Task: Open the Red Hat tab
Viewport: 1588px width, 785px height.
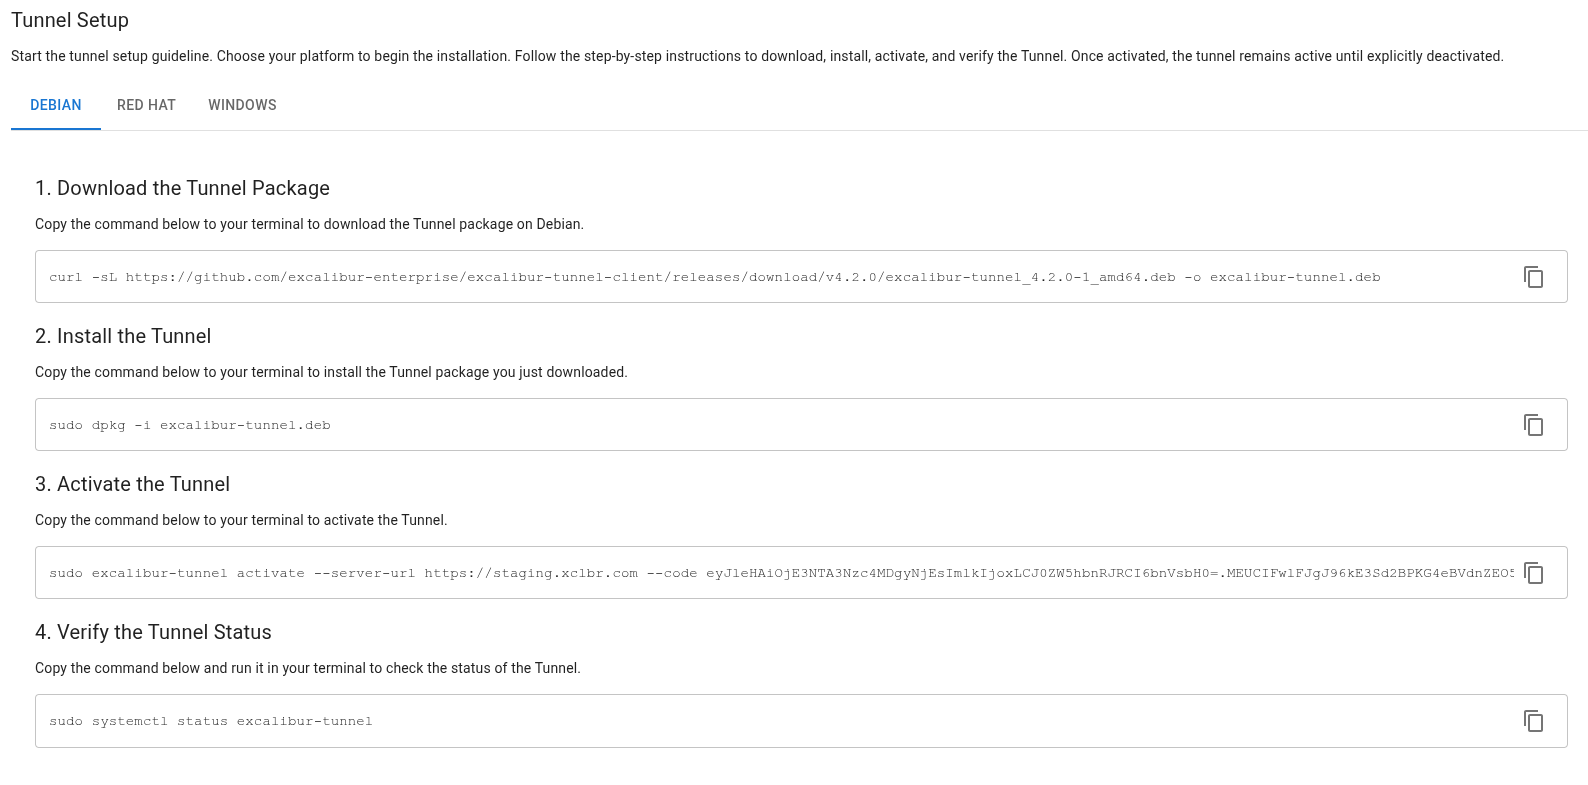Action: [146, 105]
